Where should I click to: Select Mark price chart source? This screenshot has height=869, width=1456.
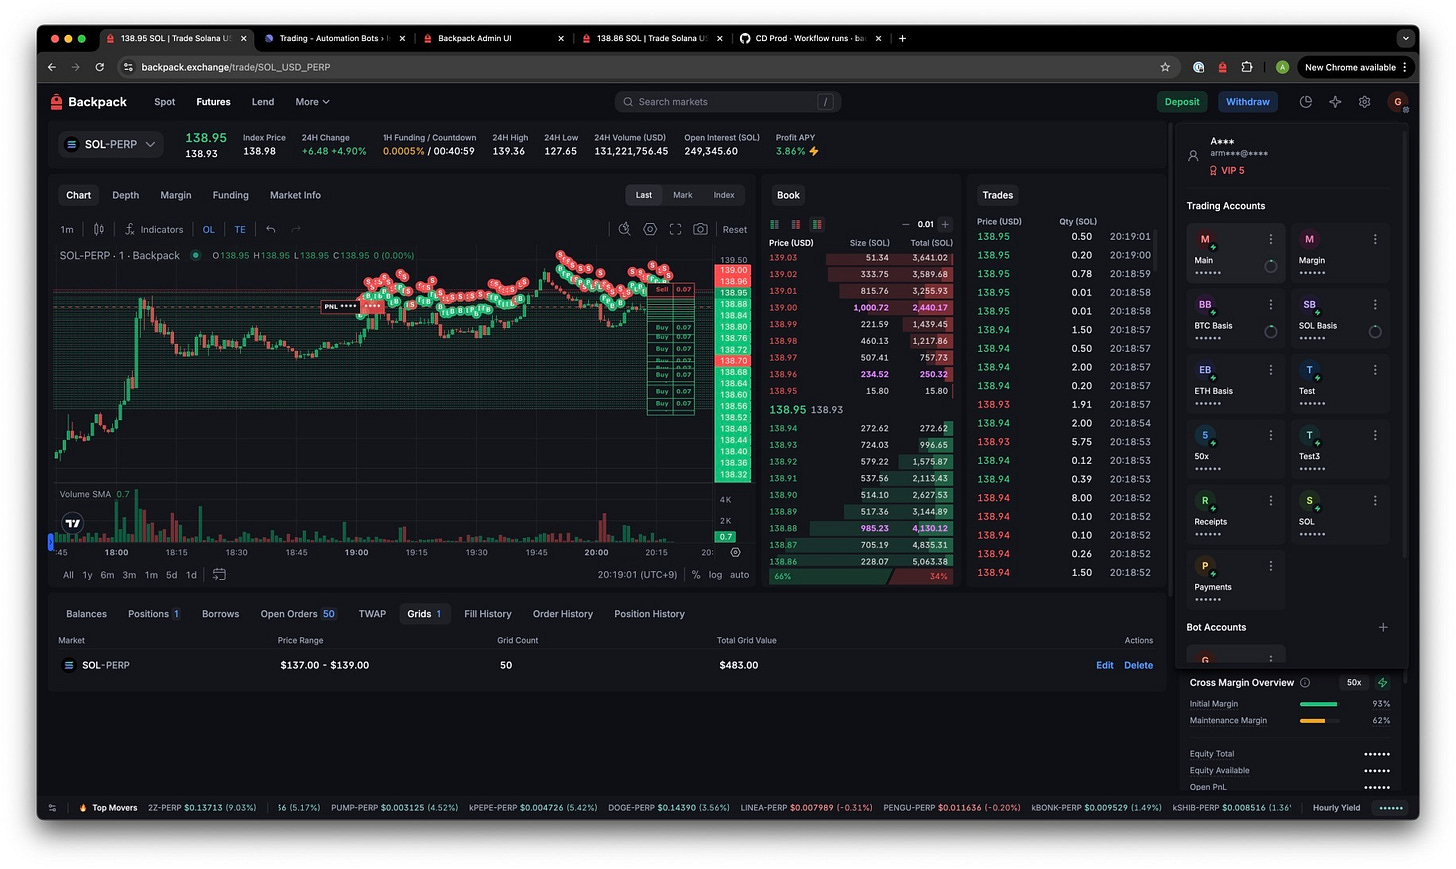click(683, 195)
